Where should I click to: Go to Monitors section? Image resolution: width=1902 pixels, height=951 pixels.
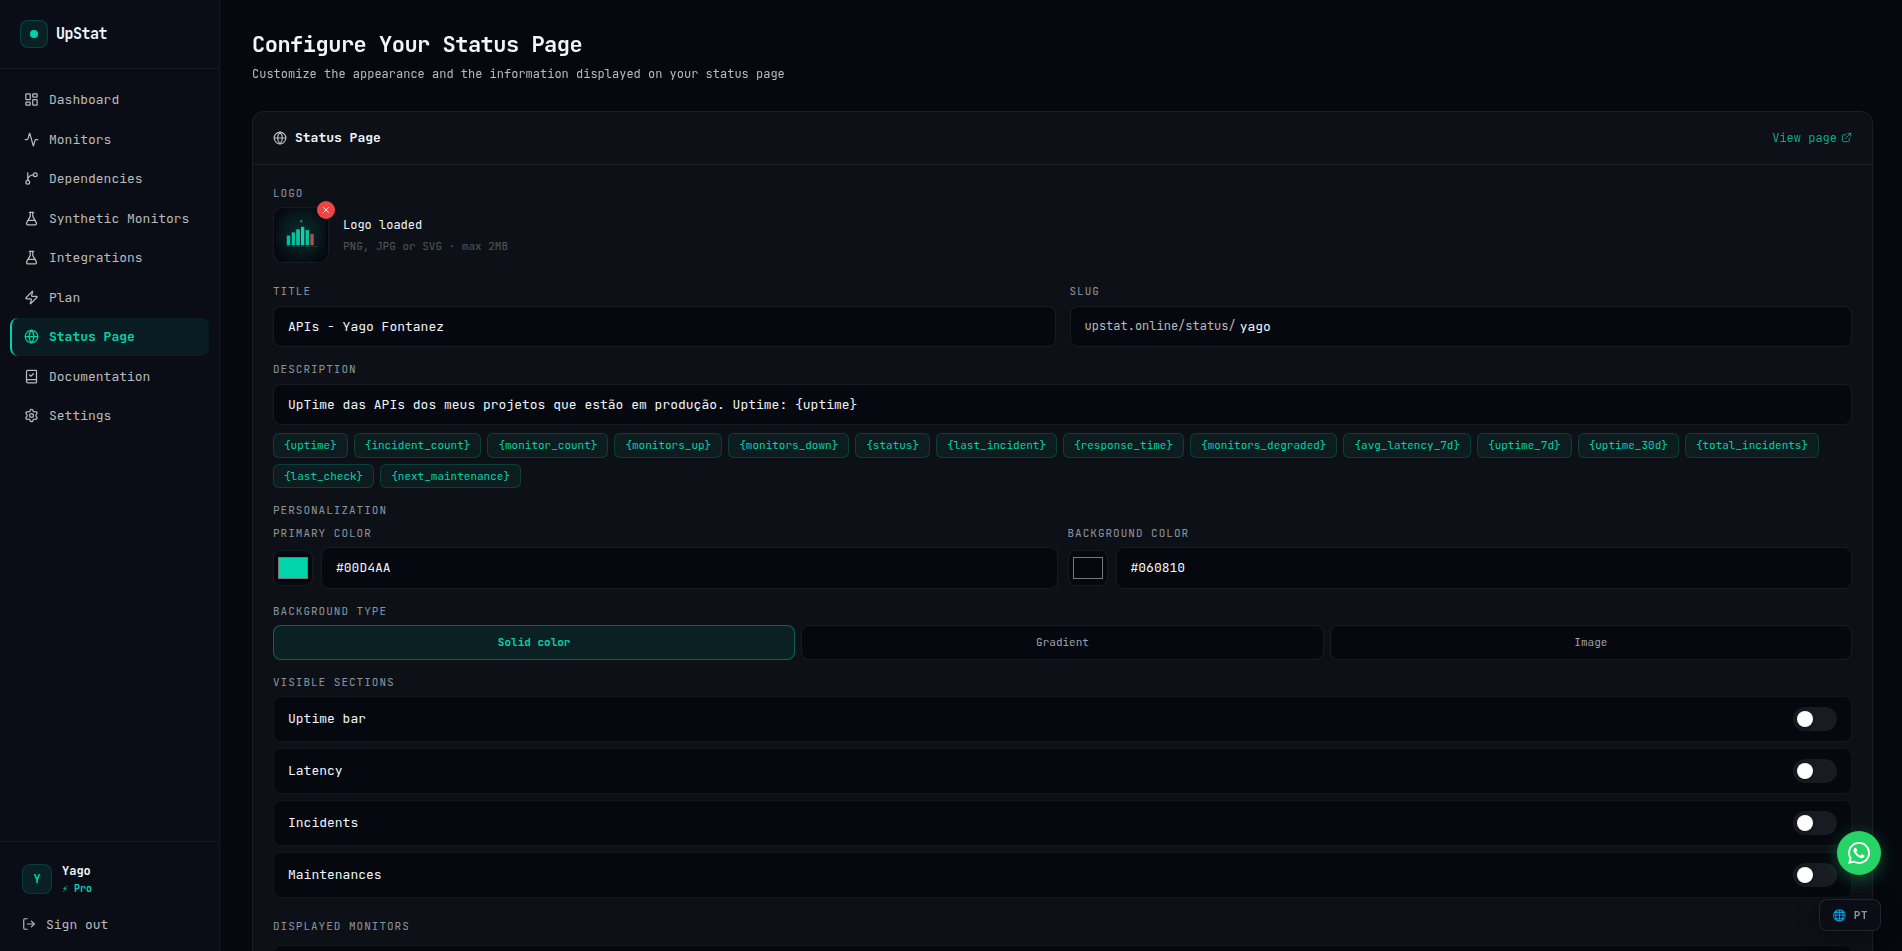click(x=109, y=140)
